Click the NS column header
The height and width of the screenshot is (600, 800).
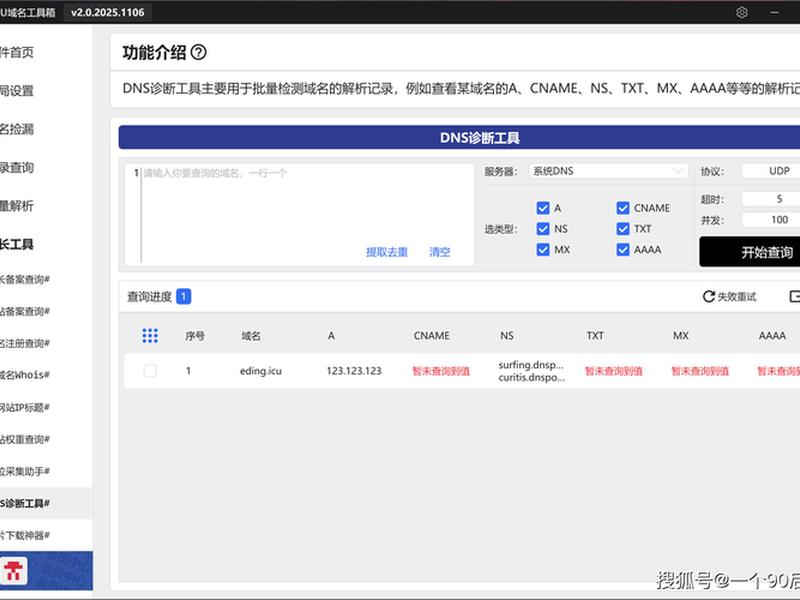(507, 336)
